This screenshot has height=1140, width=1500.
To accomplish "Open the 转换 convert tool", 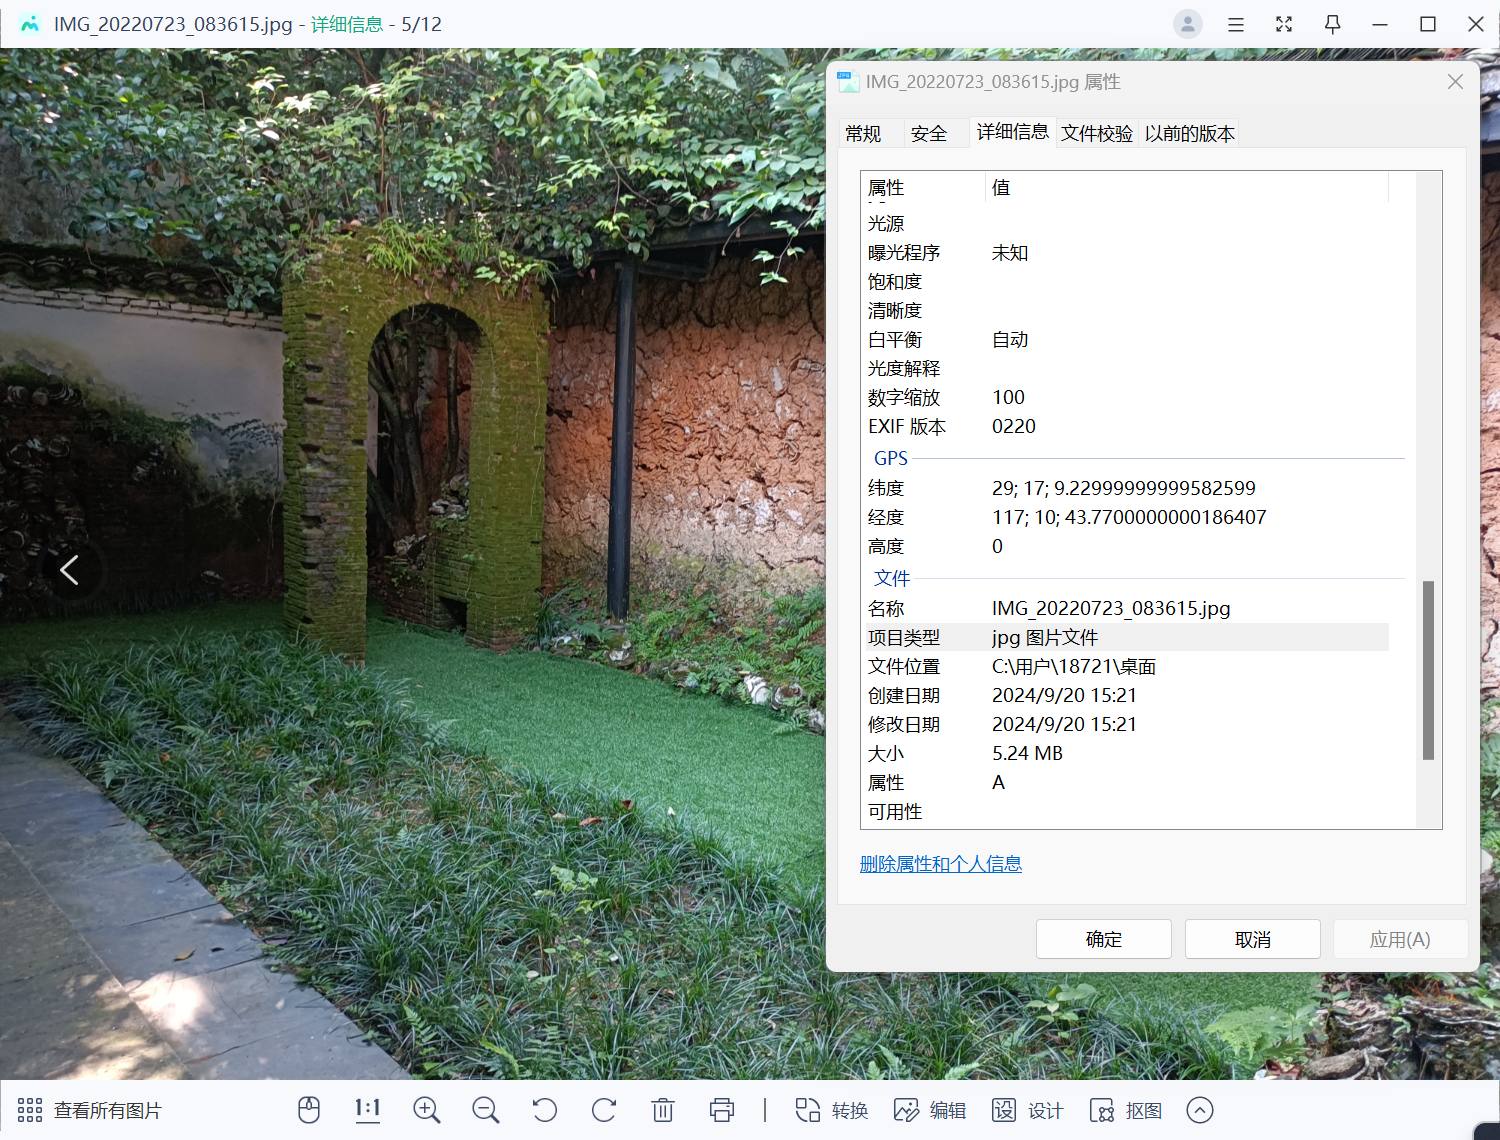I will (x=832, y=1110).
